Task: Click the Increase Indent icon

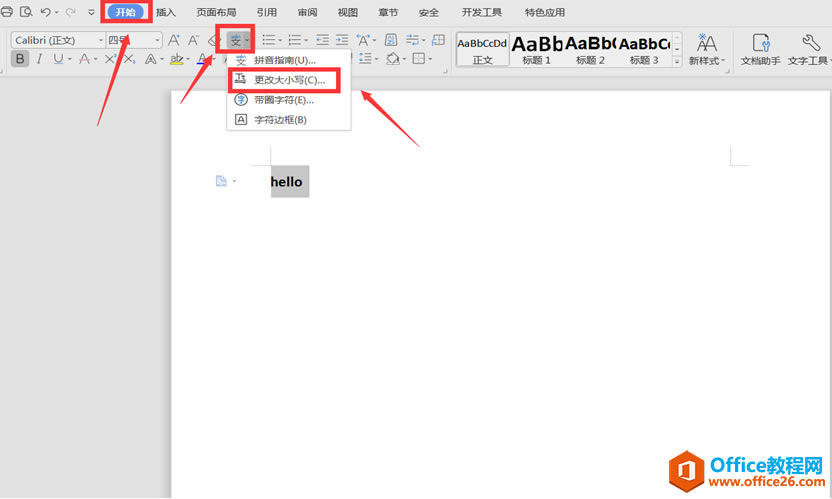Action: (342, 40)
